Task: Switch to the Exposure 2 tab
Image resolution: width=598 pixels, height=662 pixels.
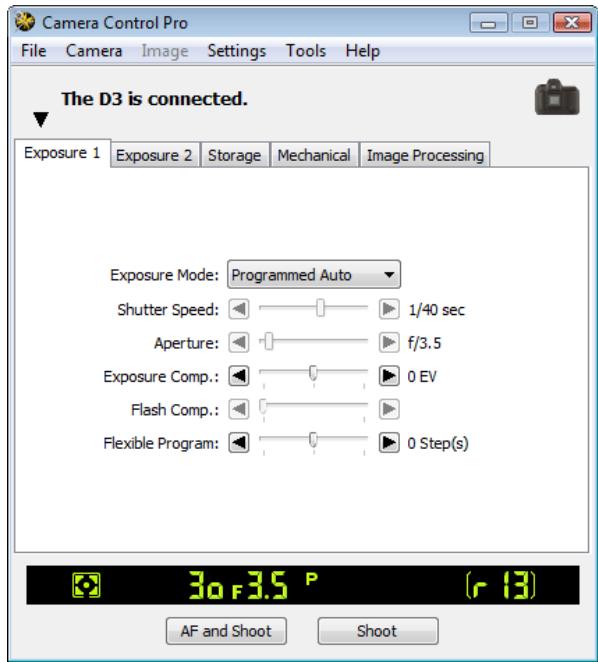Action: pos(154,155)
